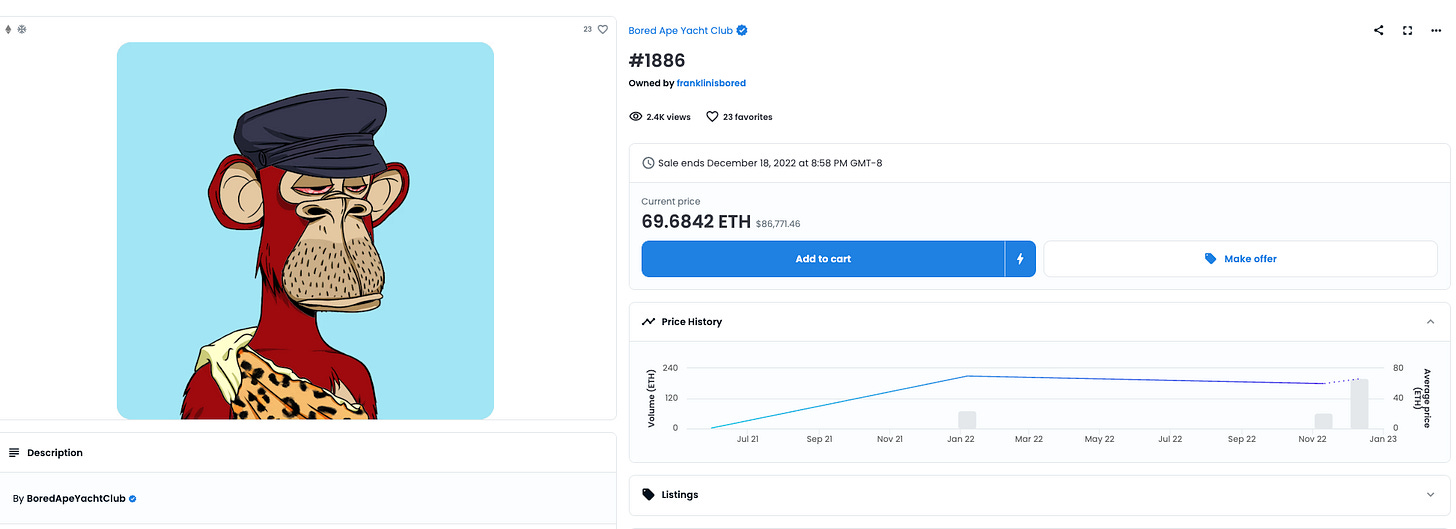Viewport: 1456px width, 529px height.
Task: Open the share icon menu
Action: tap(1379, 31)
